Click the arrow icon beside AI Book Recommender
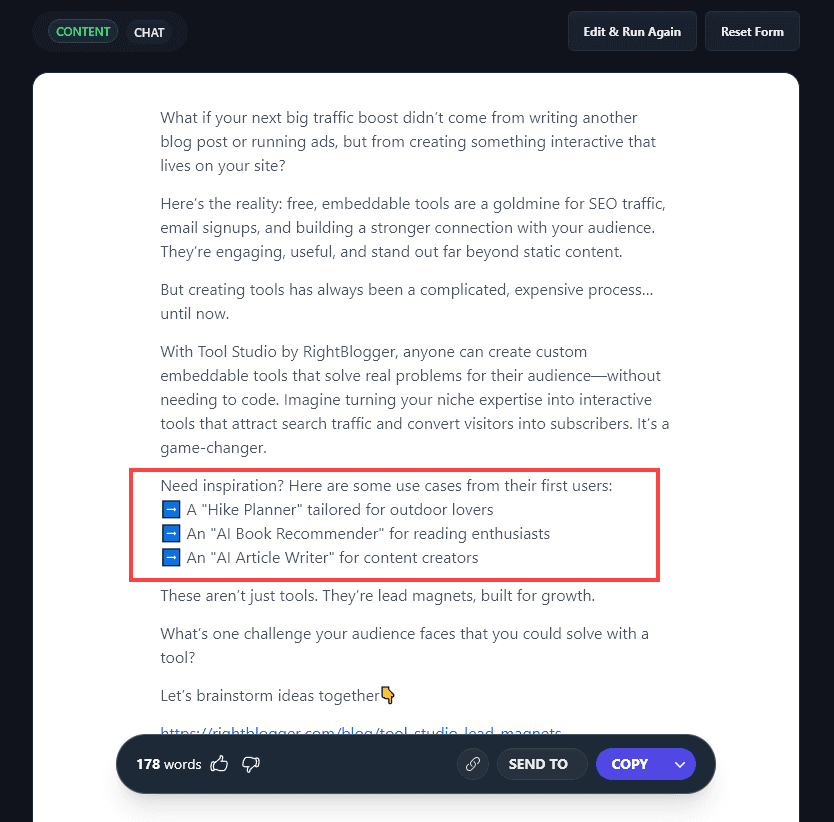834x822 pixels. click(x=170, y=533)
